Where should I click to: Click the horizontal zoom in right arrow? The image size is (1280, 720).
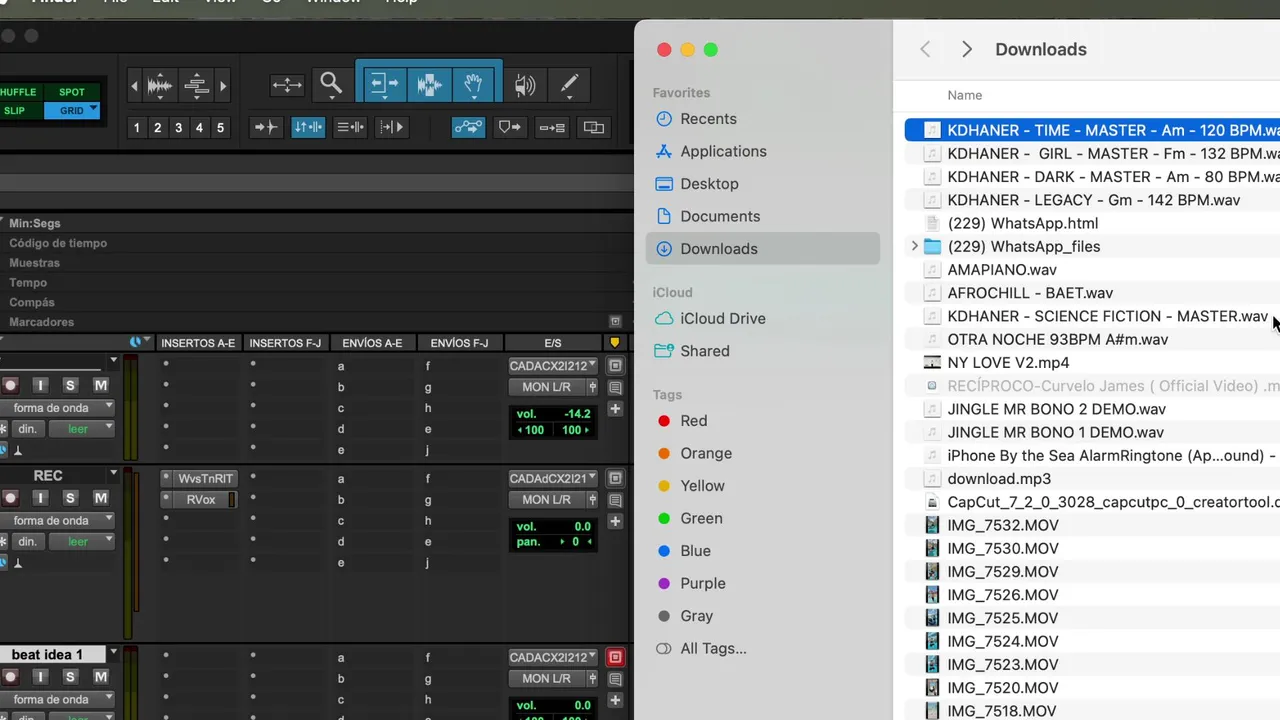pyautogui.click(x=223, y=87)
